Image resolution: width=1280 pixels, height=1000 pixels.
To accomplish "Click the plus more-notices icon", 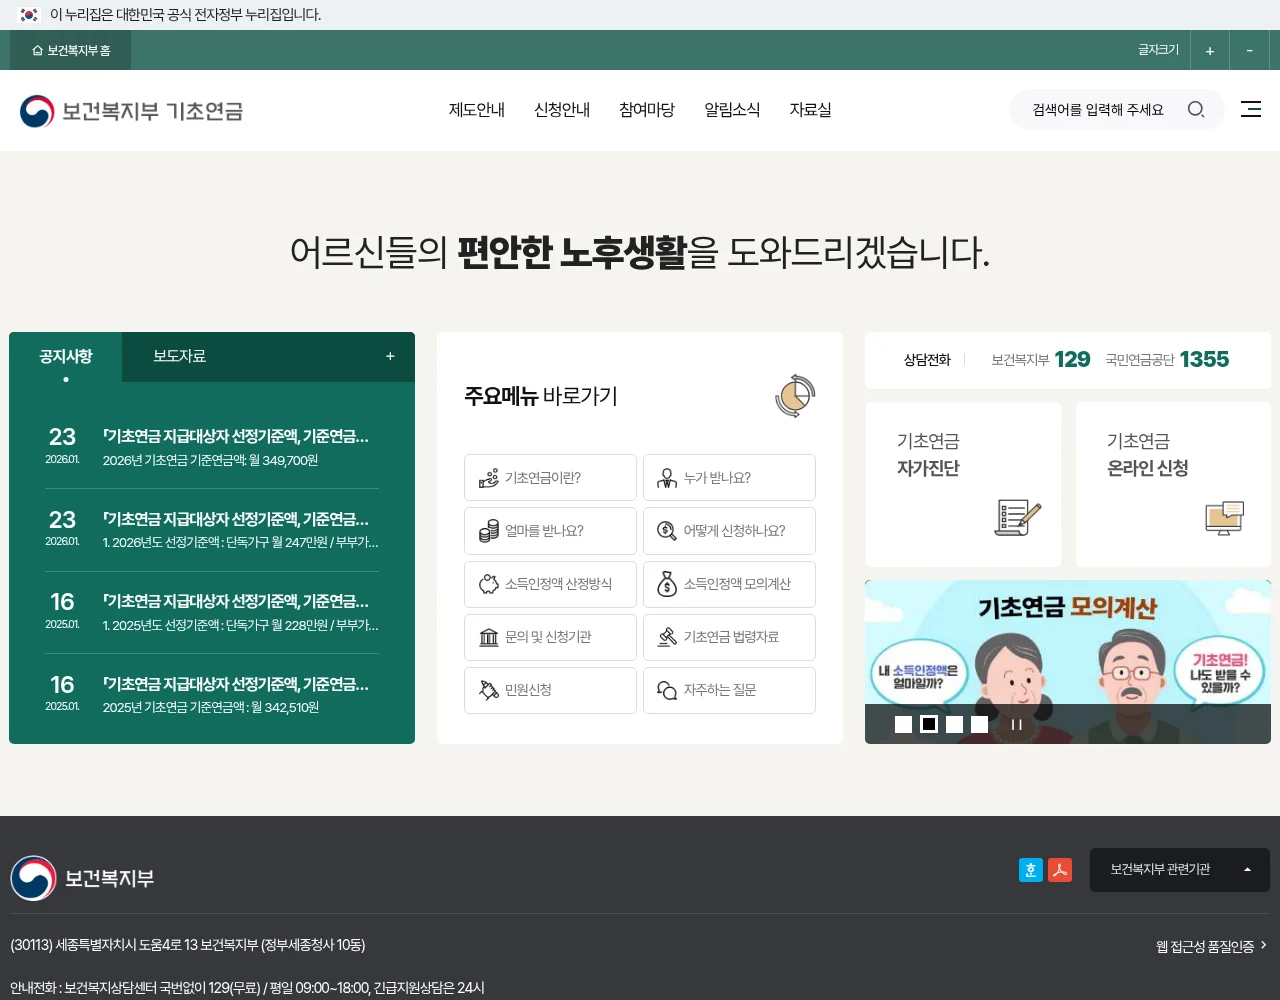I will [390, 356].
